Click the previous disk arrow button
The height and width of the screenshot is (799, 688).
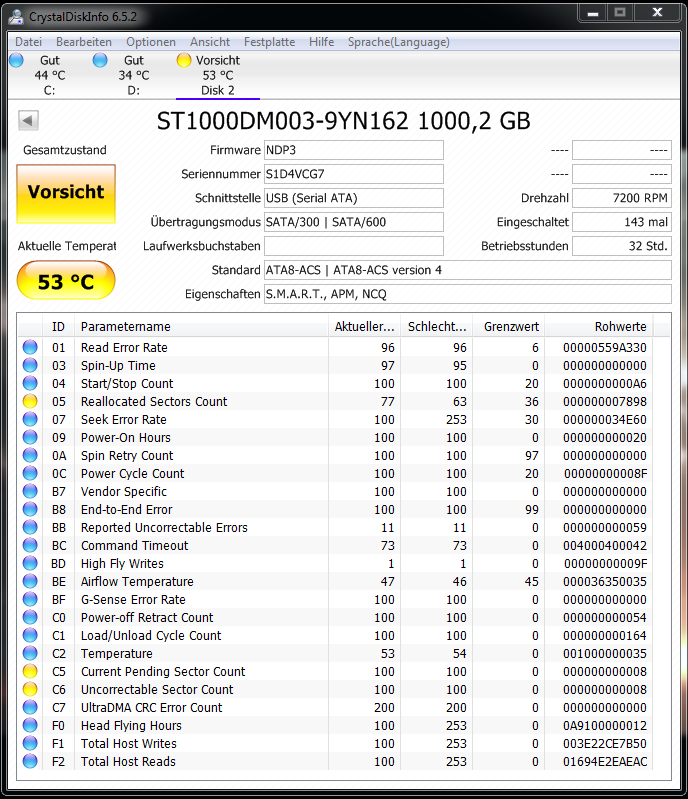point(28,121)
